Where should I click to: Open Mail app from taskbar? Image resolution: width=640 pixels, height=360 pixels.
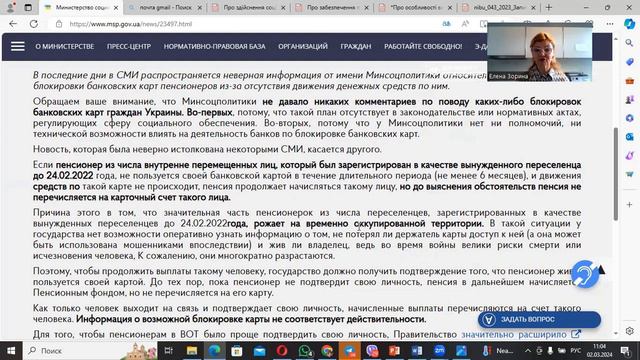pos(259,351)
